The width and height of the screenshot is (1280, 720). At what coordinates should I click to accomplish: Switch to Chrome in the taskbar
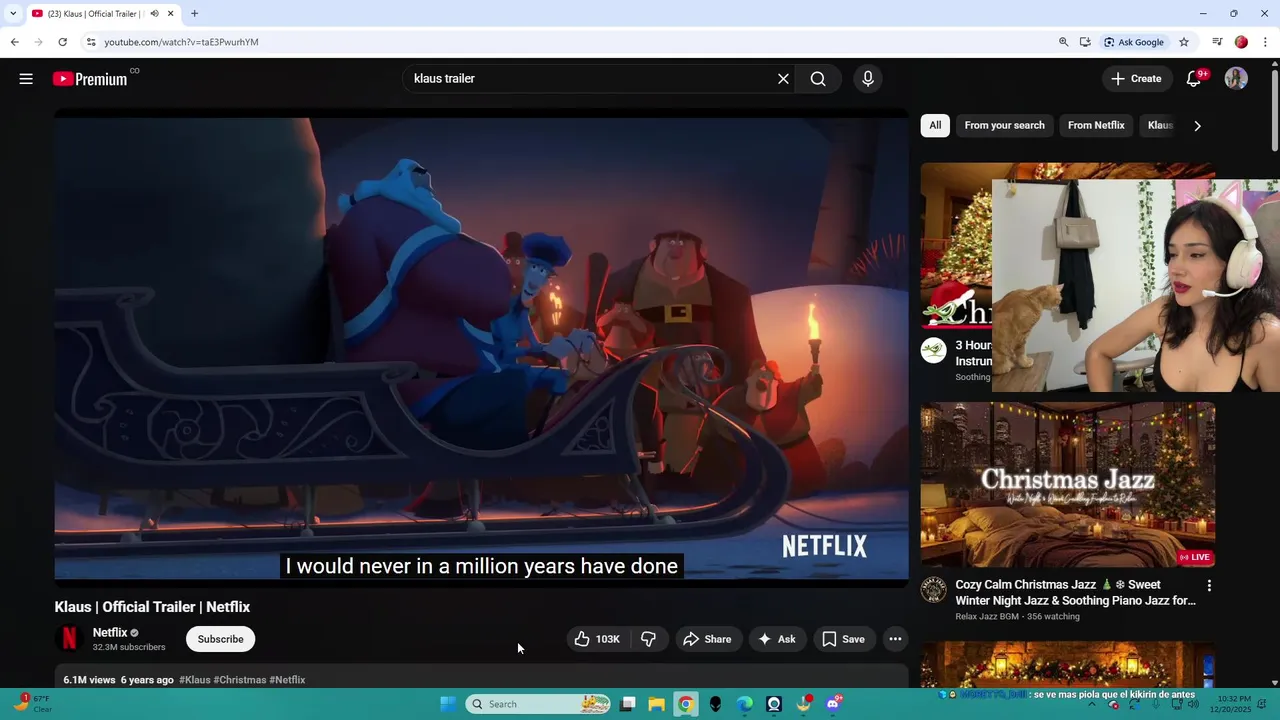coord(685,704)
